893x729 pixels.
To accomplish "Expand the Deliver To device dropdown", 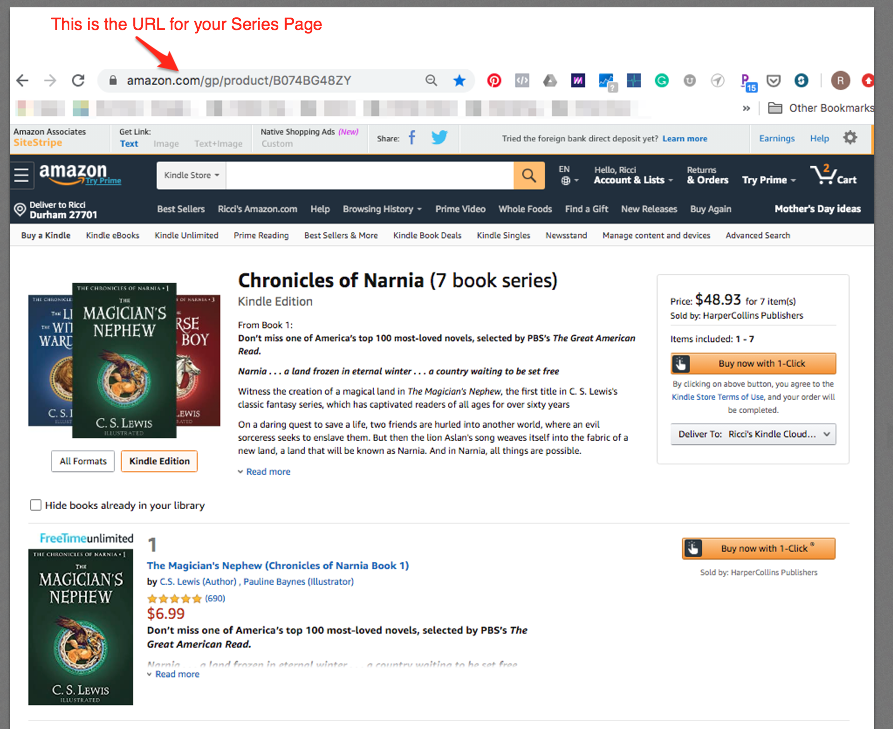I will point(753,434).
